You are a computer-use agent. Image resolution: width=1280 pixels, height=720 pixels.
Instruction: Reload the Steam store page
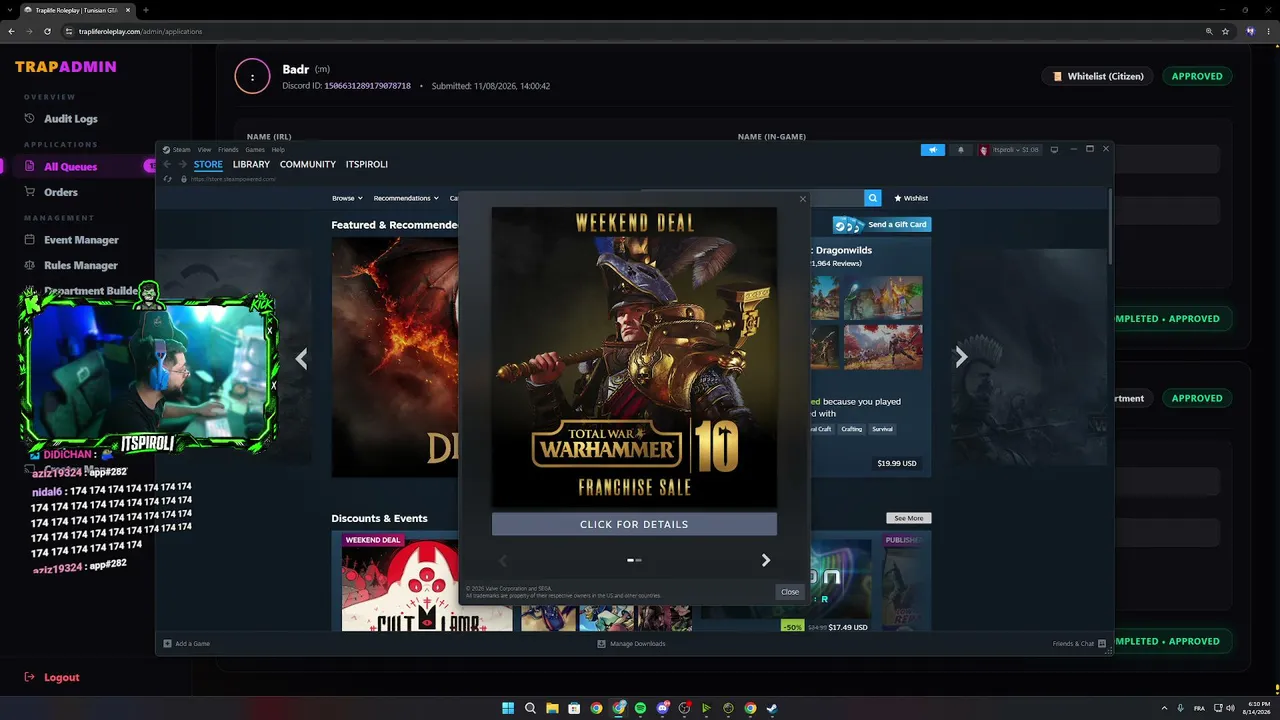[x=168, y=179]
